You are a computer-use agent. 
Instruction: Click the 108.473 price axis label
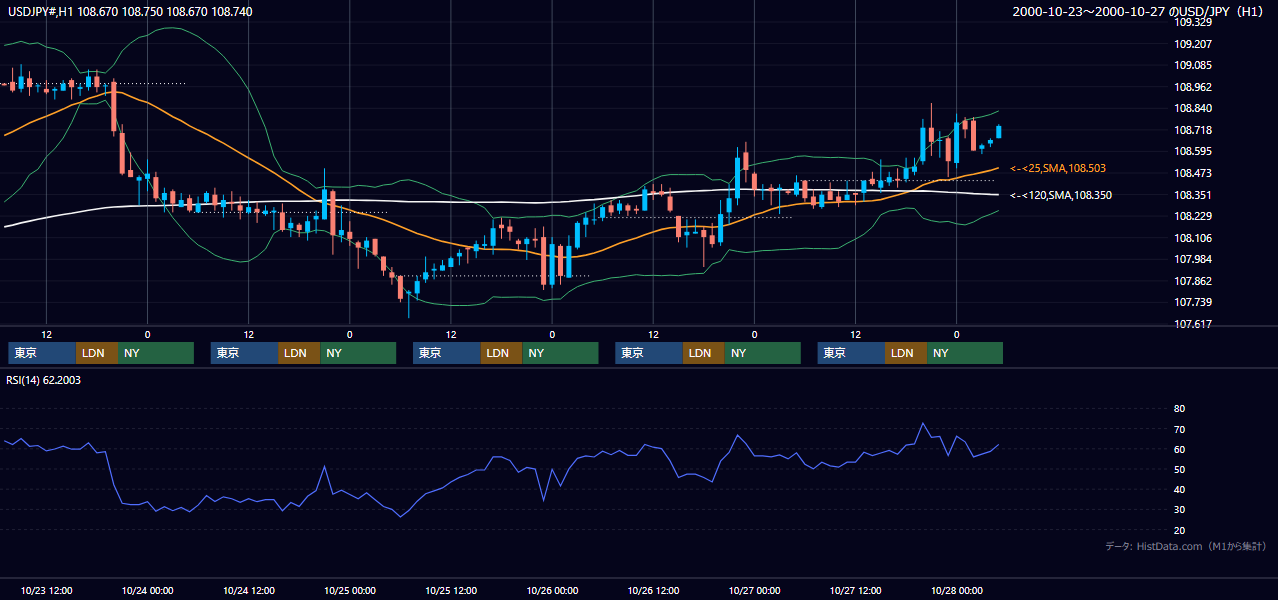pos(1193,173)
